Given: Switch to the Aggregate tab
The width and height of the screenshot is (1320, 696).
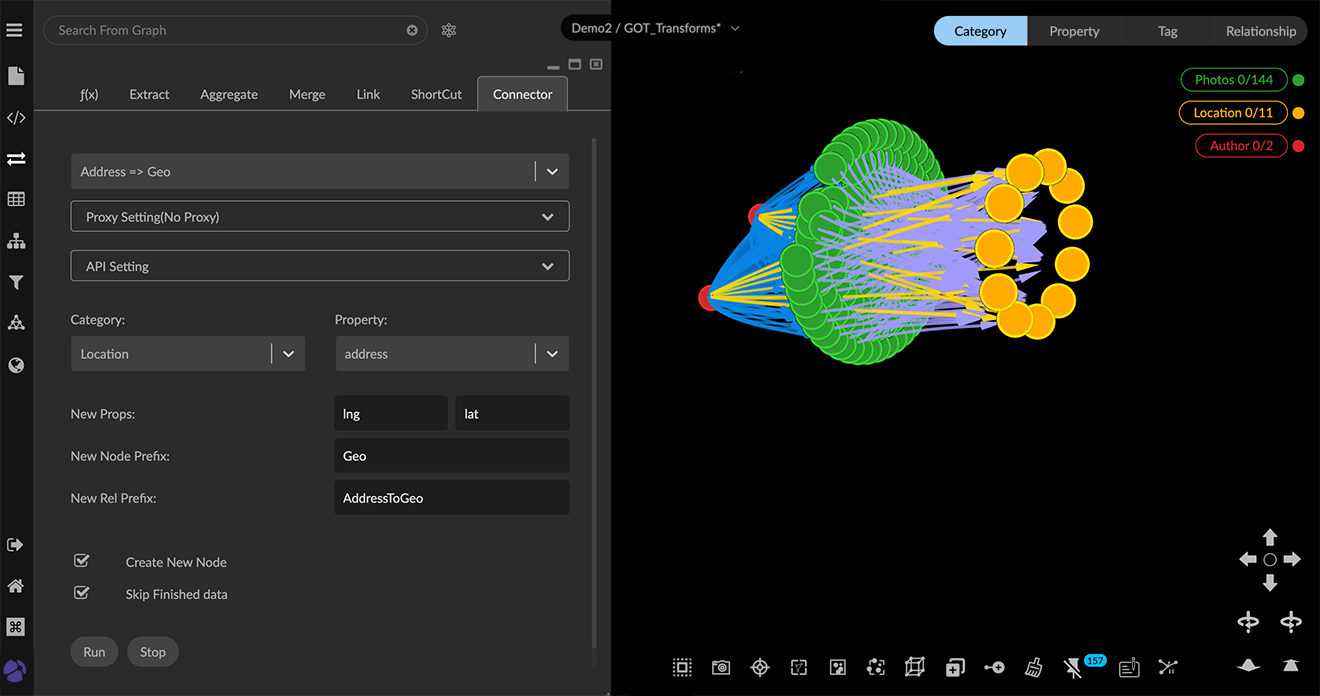Looking at the screenshot, I should click(229, 94).
